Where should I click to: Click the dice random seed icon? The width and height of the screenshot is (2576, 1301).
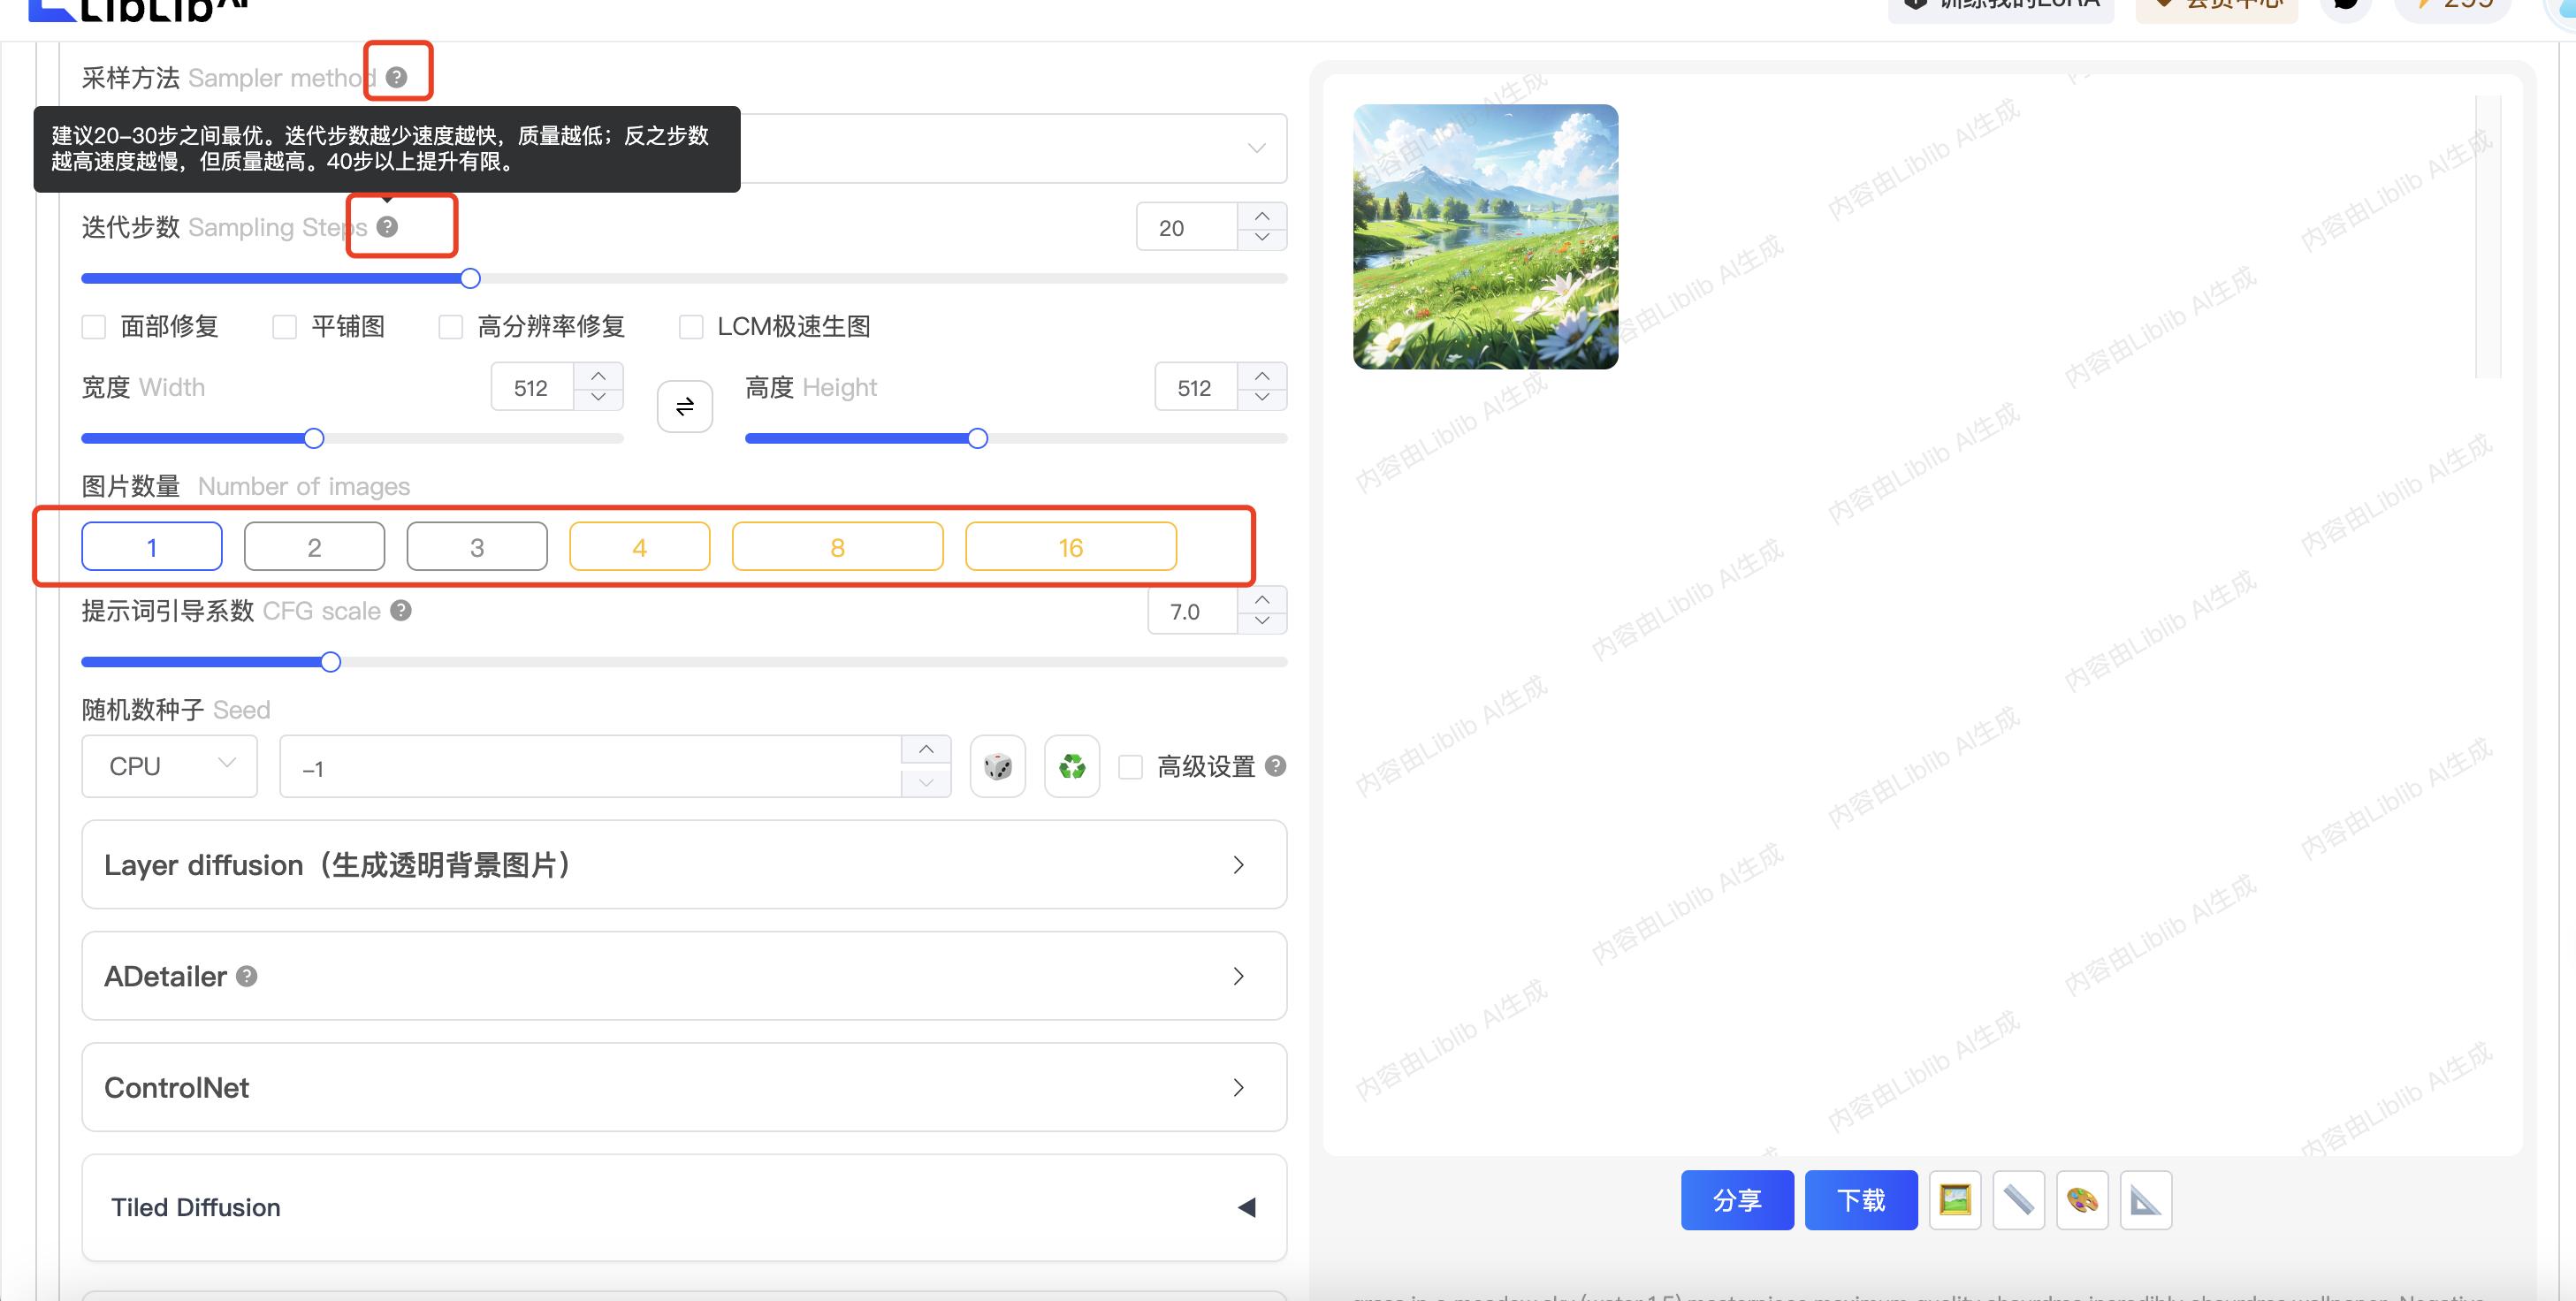(997, 766)
